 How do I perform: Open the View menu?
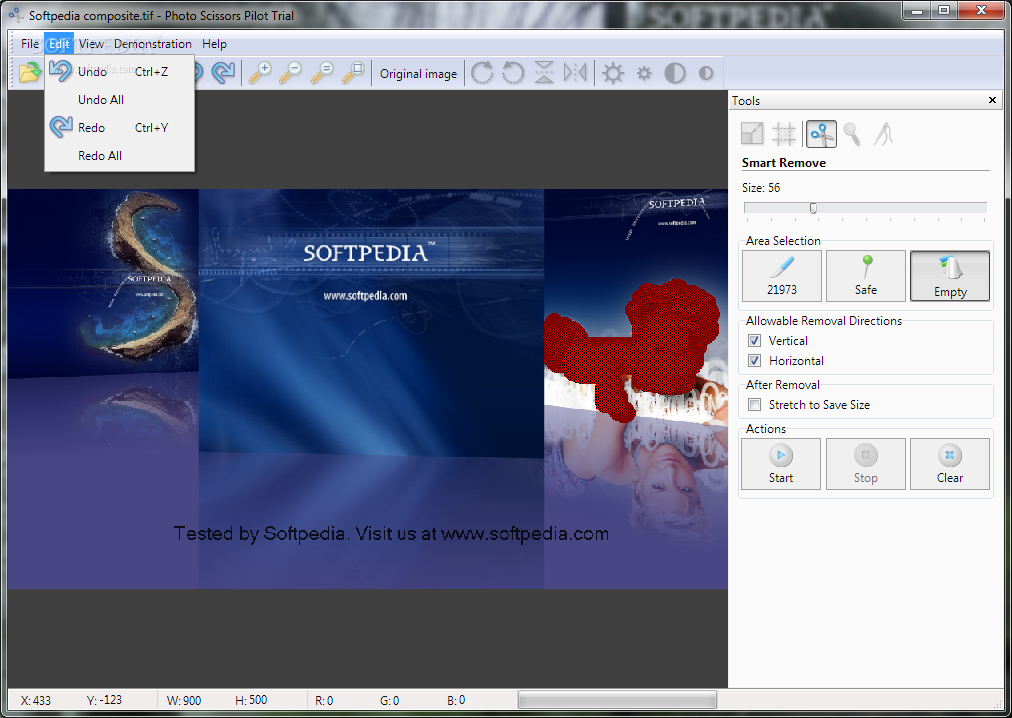(92, 44)
